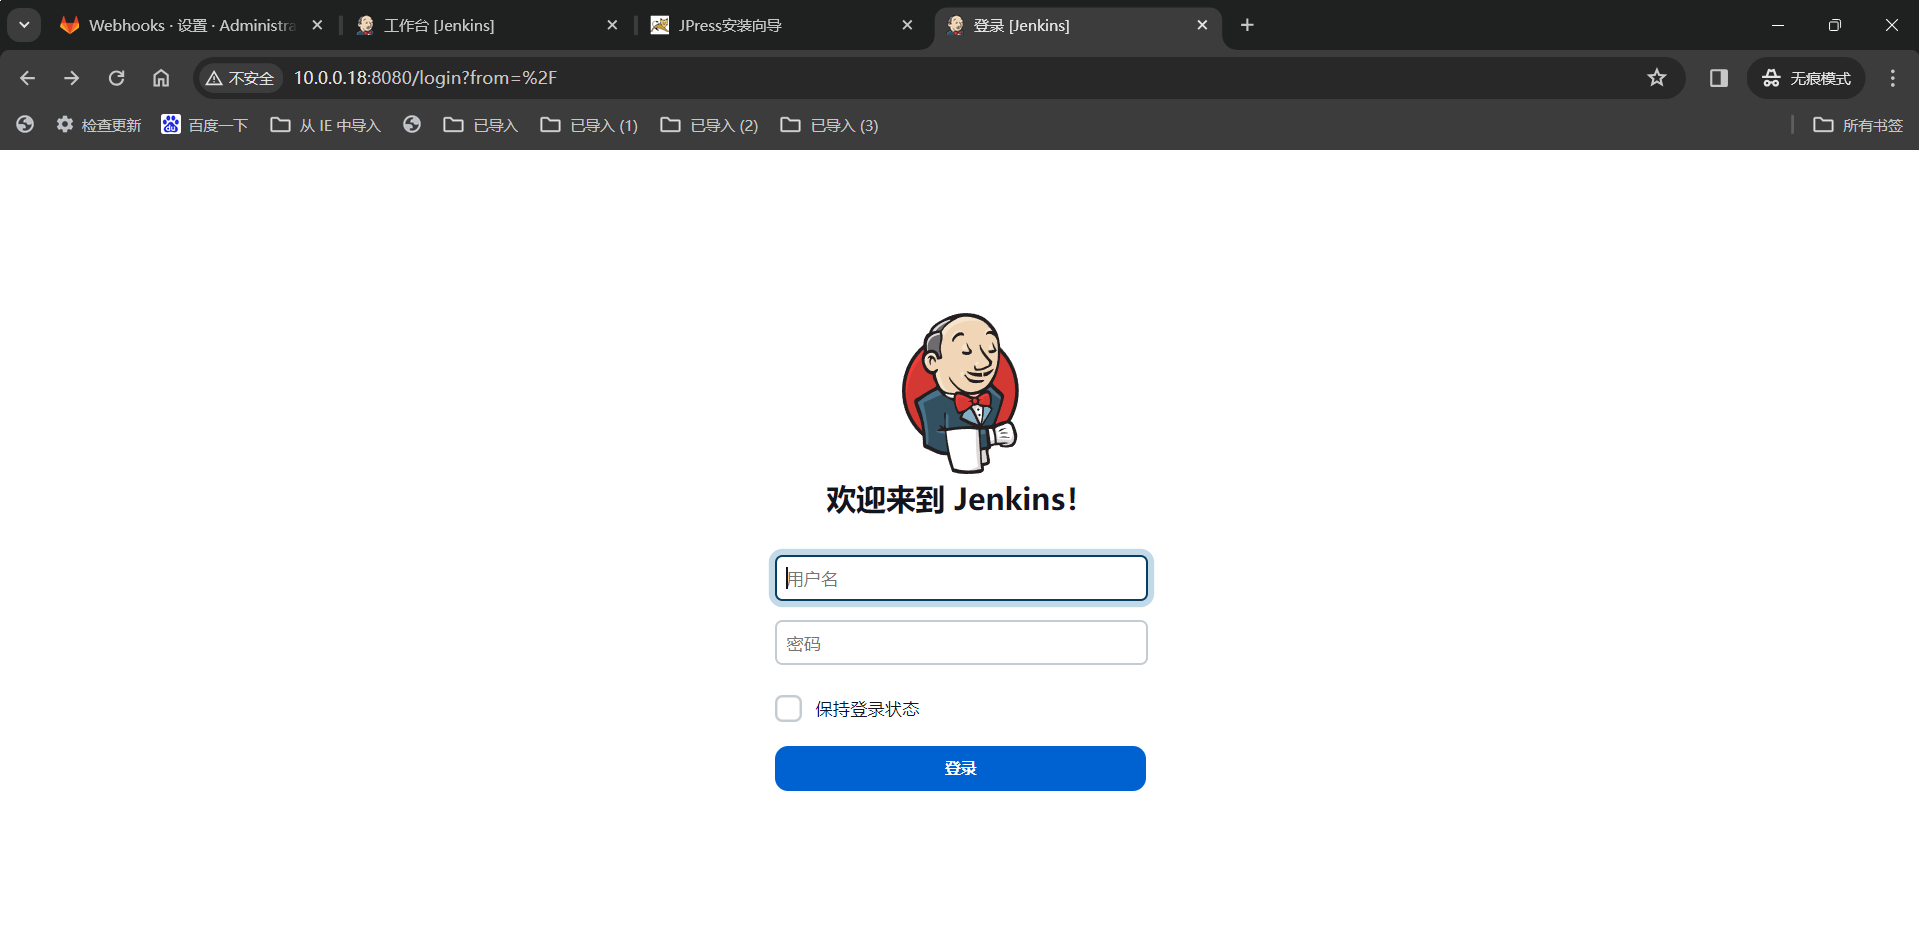Go back to the previous page
This screenshot has width=1919, height=941.
coord(27,78)
